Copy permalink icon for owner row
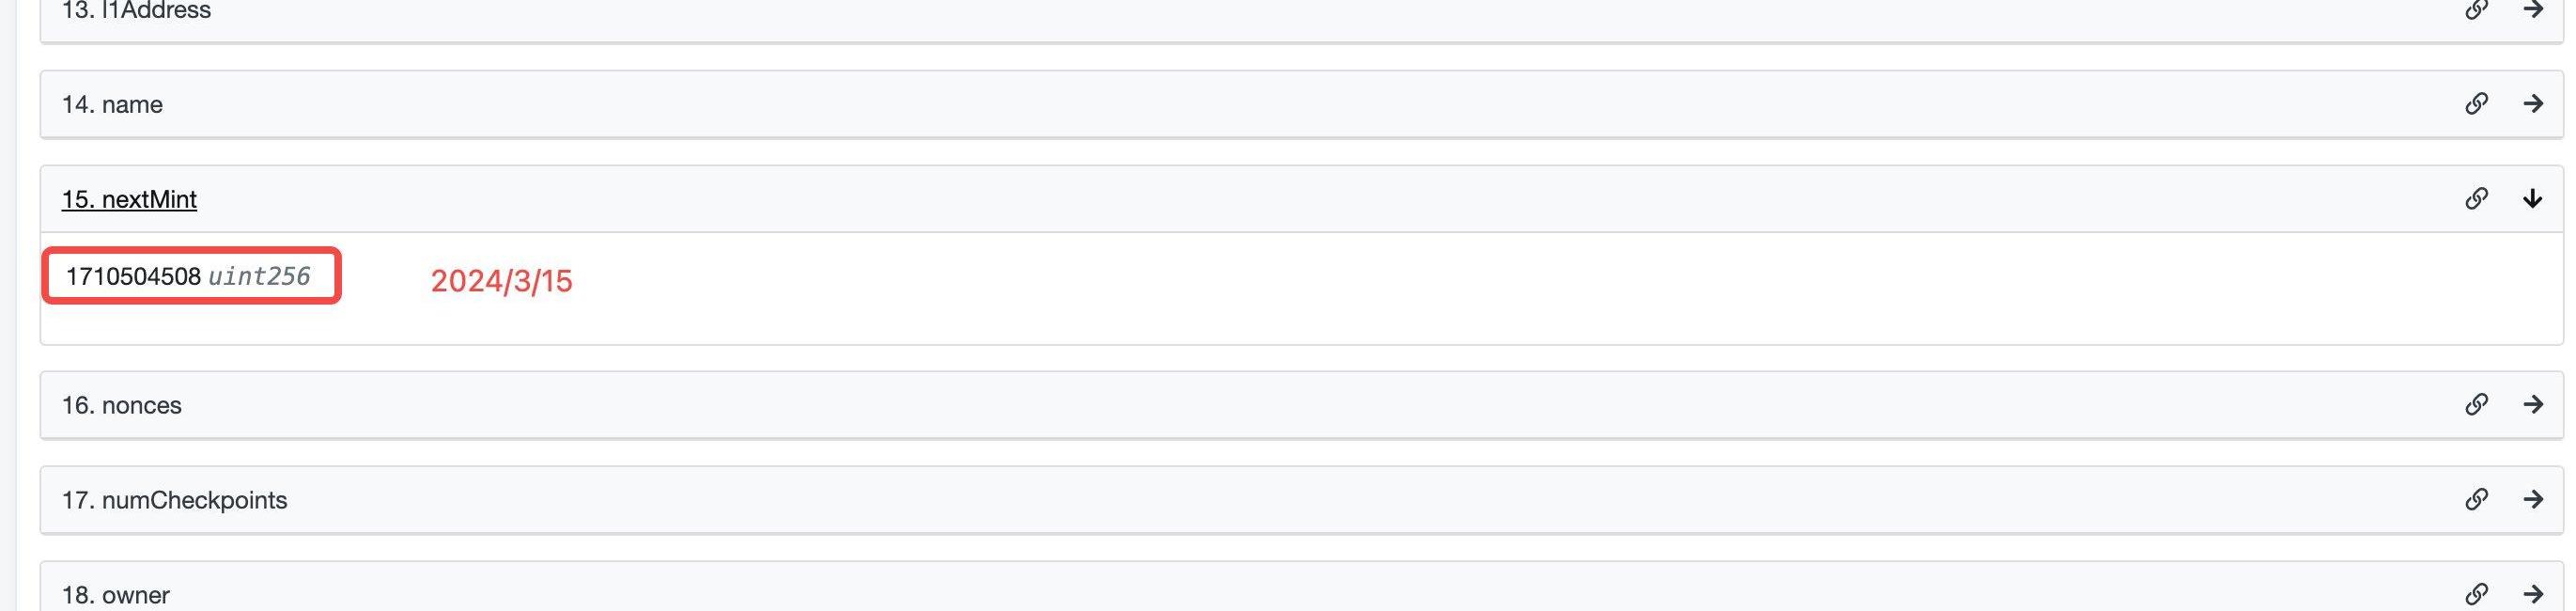Screen dimensions: 2576x611 coord(2476,594)
